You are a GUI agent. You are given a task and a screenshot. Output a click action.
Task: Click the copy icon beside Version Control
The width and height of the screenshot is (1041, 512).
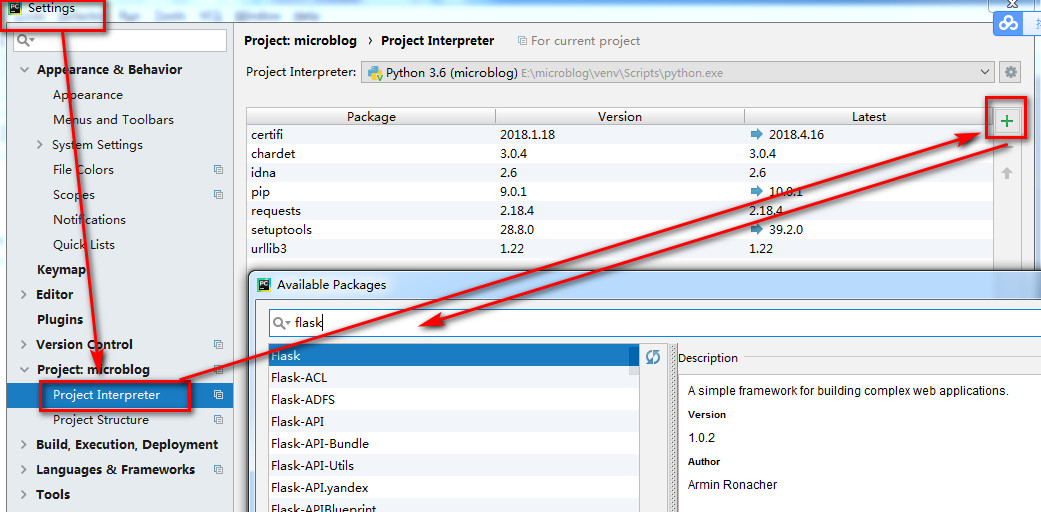pyautogui.click(x=218, y=344)
